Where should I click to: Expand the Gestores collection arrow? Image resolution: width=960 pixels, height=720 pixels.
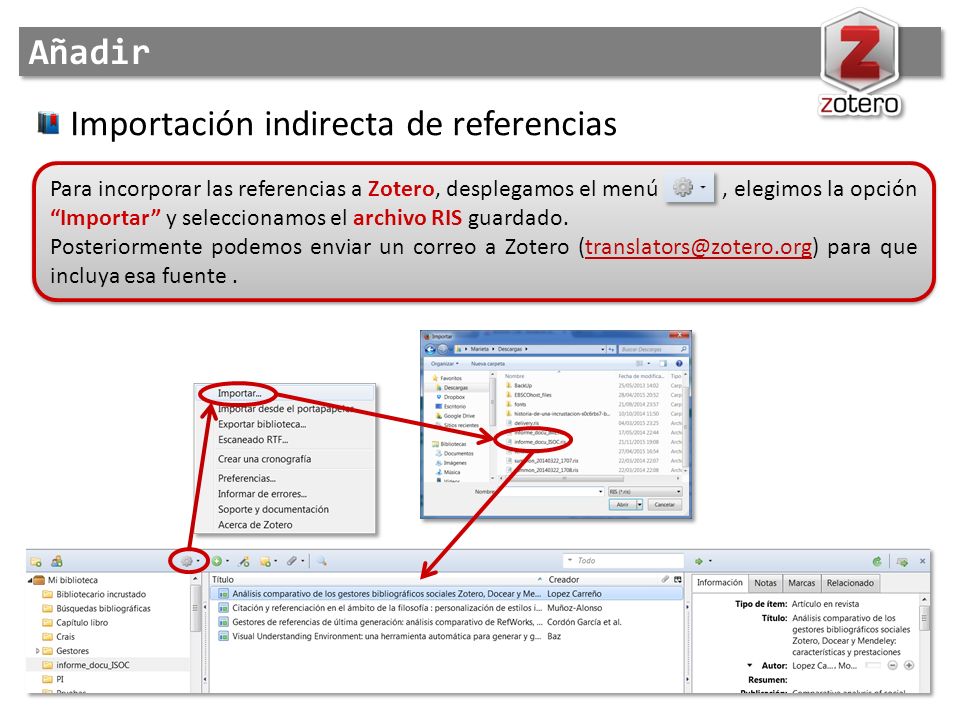click(37, 651)
